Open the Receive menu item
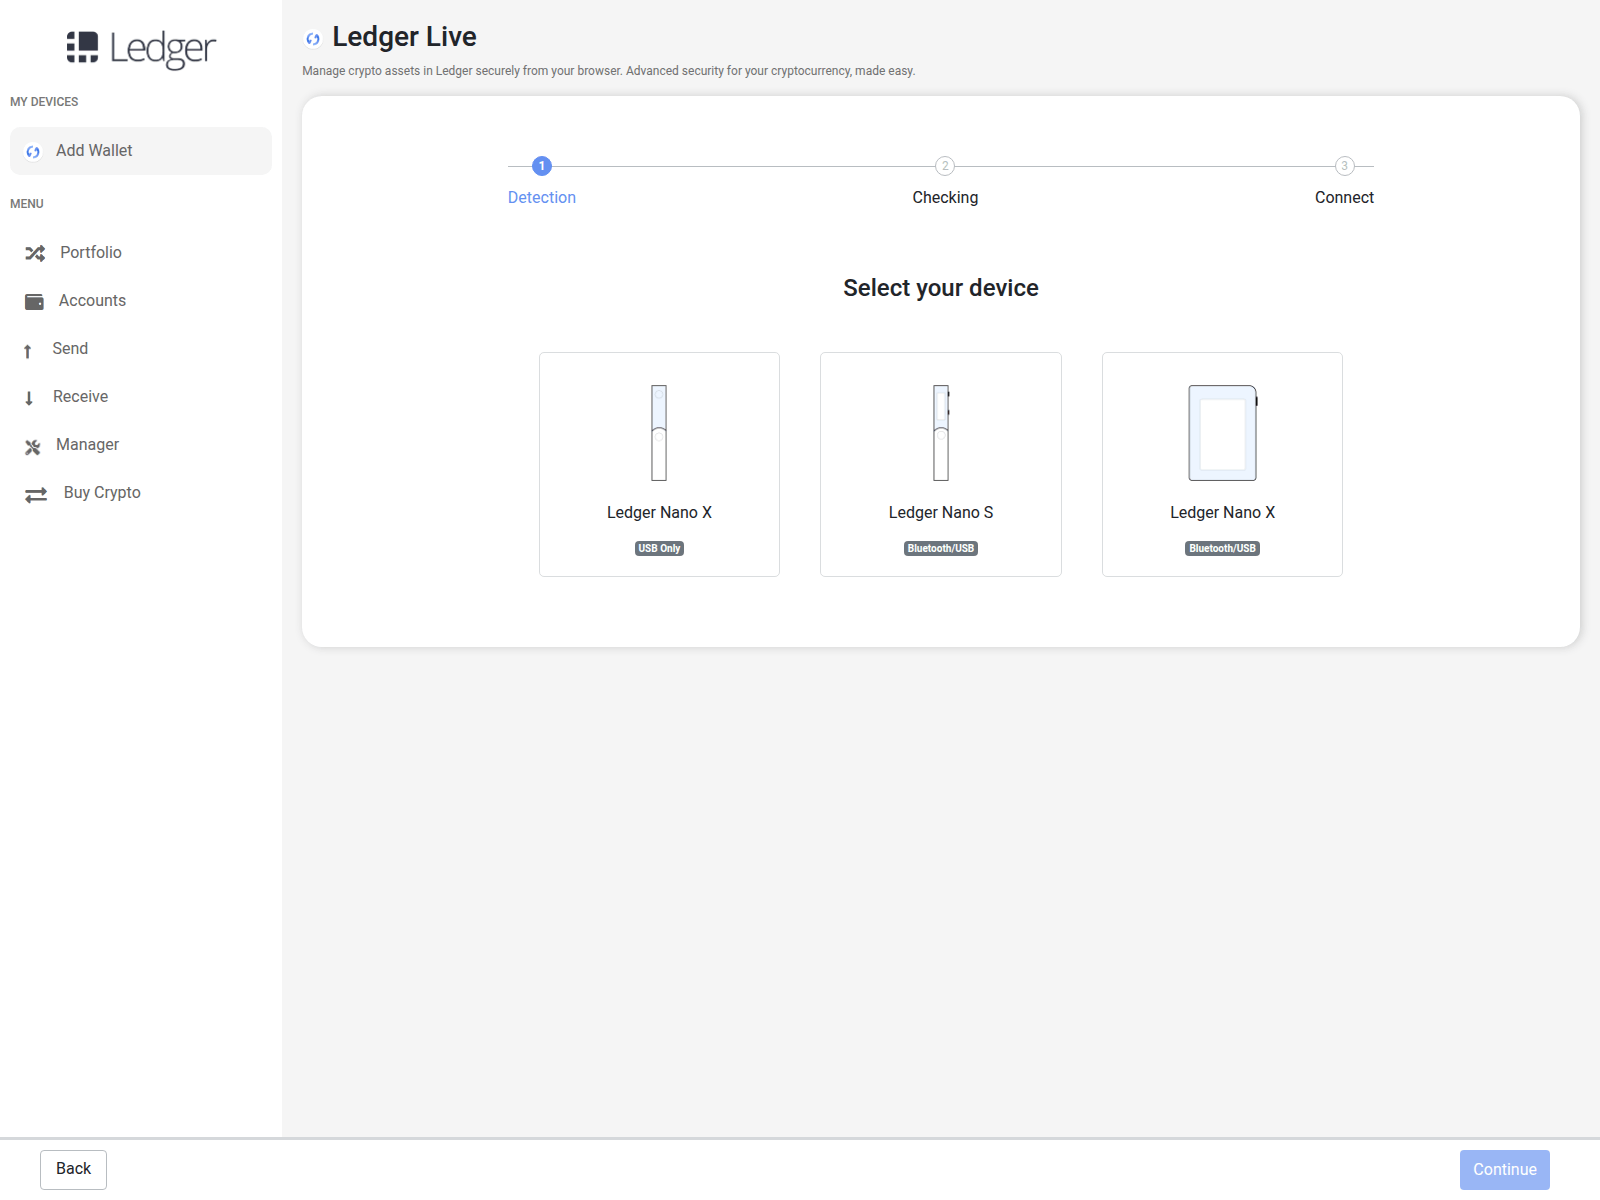Screen dimensions: 1600x1200 coord(141,397)
